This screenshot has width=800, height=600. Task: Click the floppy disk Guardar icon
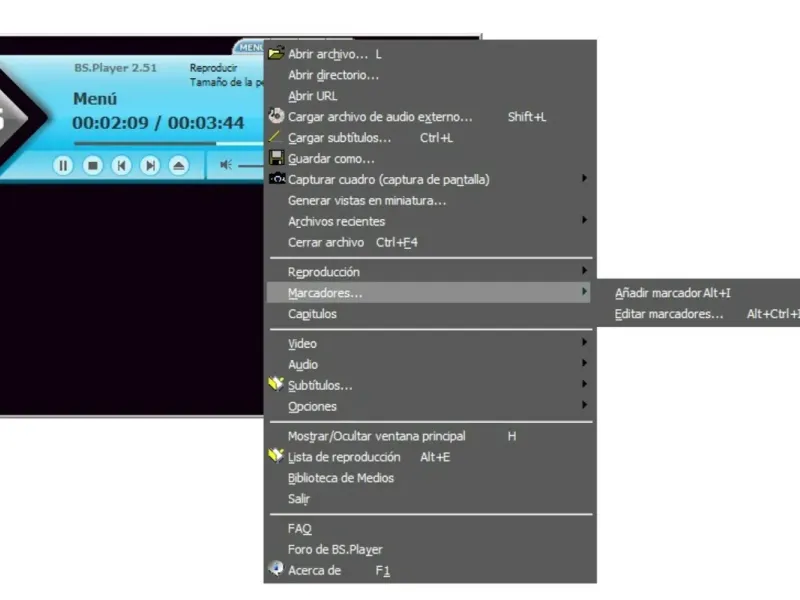[x=276, y=158]
